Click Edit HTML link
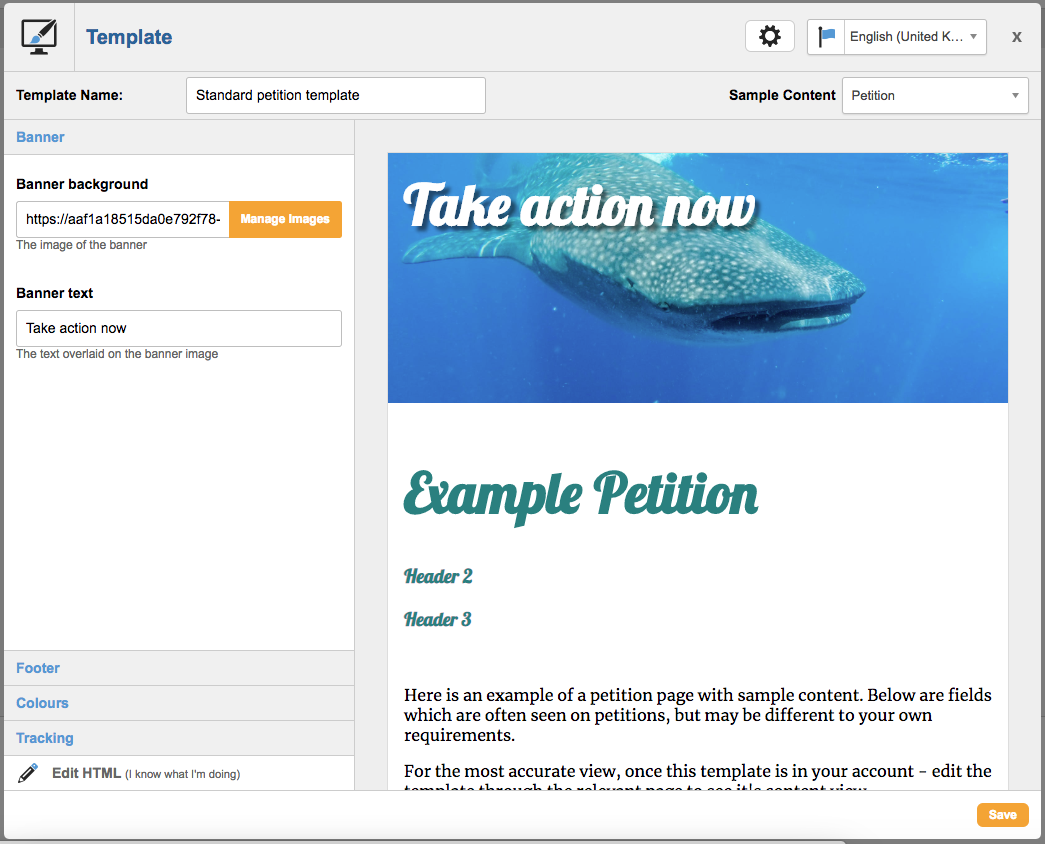 [x=86, y=773]
